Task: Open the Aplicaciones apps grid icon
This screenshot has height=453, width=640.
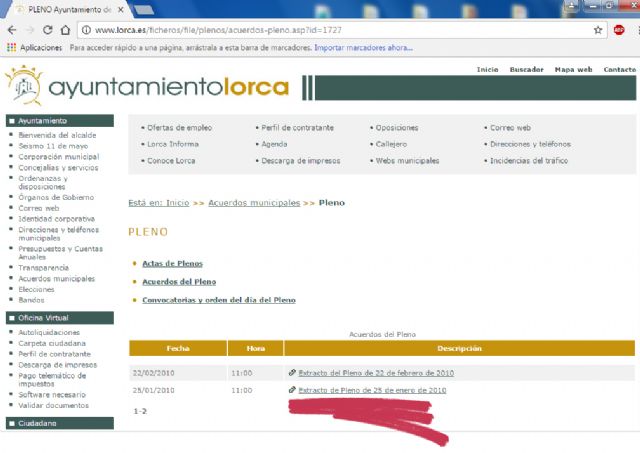Action: coord(12,47)
